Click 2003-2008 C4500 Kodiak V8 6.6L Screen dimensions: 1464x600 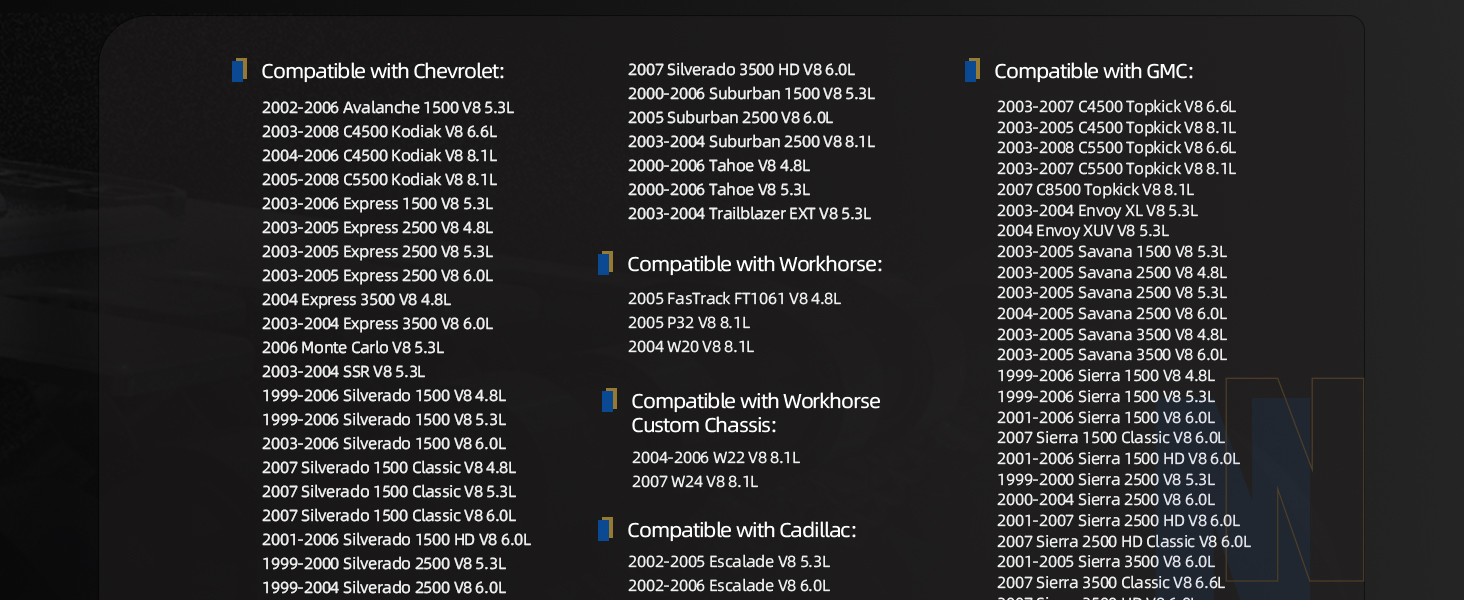coord(380,131)
